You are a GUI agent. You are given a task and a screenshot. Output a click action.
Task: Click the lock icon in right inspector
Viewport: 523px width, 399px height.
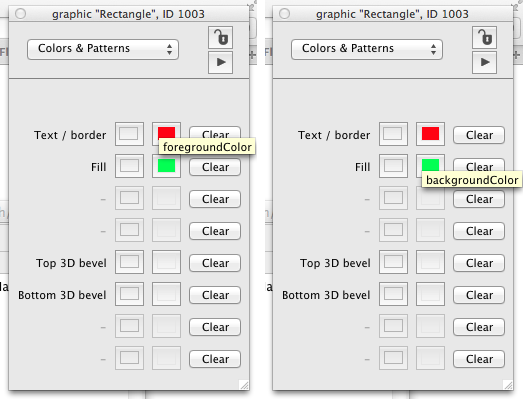(x=484, y=37)
